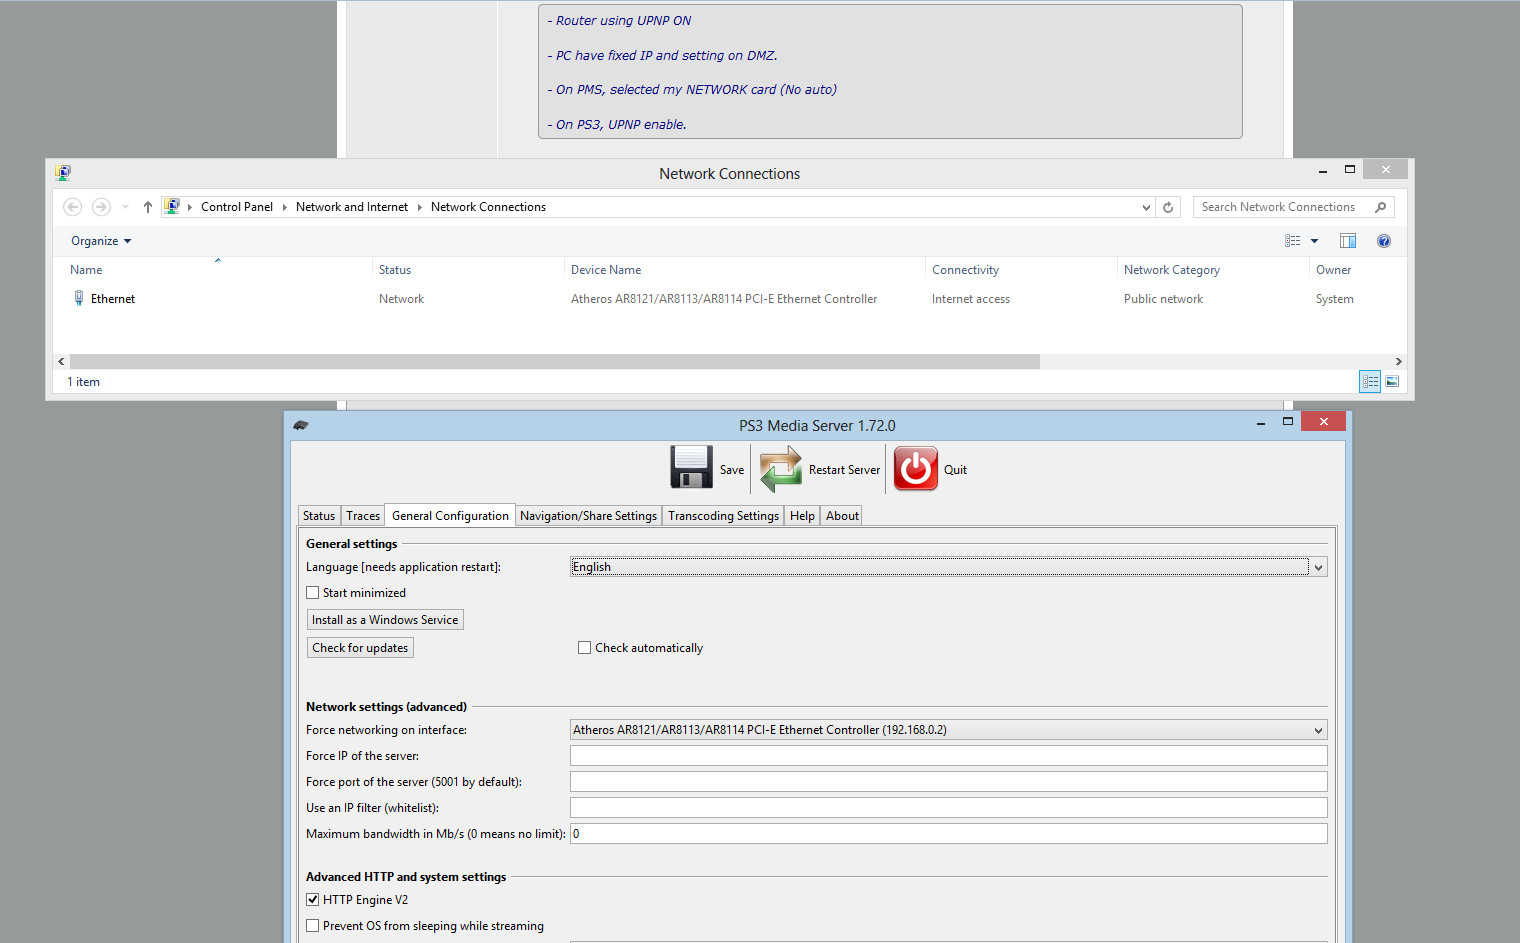
Task: Expand the Control Panel breadcrumb arrow
Action: pos(284,207)
